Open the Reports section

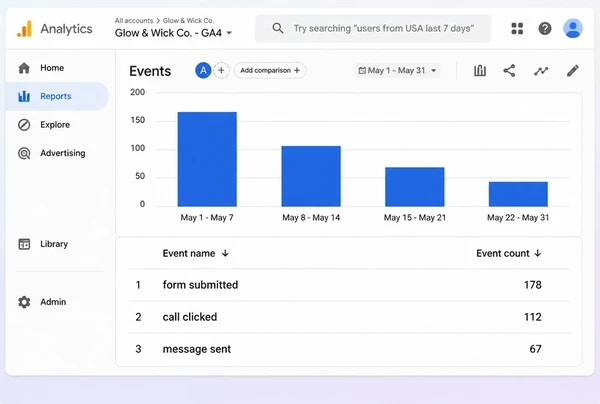coord(57,96)
